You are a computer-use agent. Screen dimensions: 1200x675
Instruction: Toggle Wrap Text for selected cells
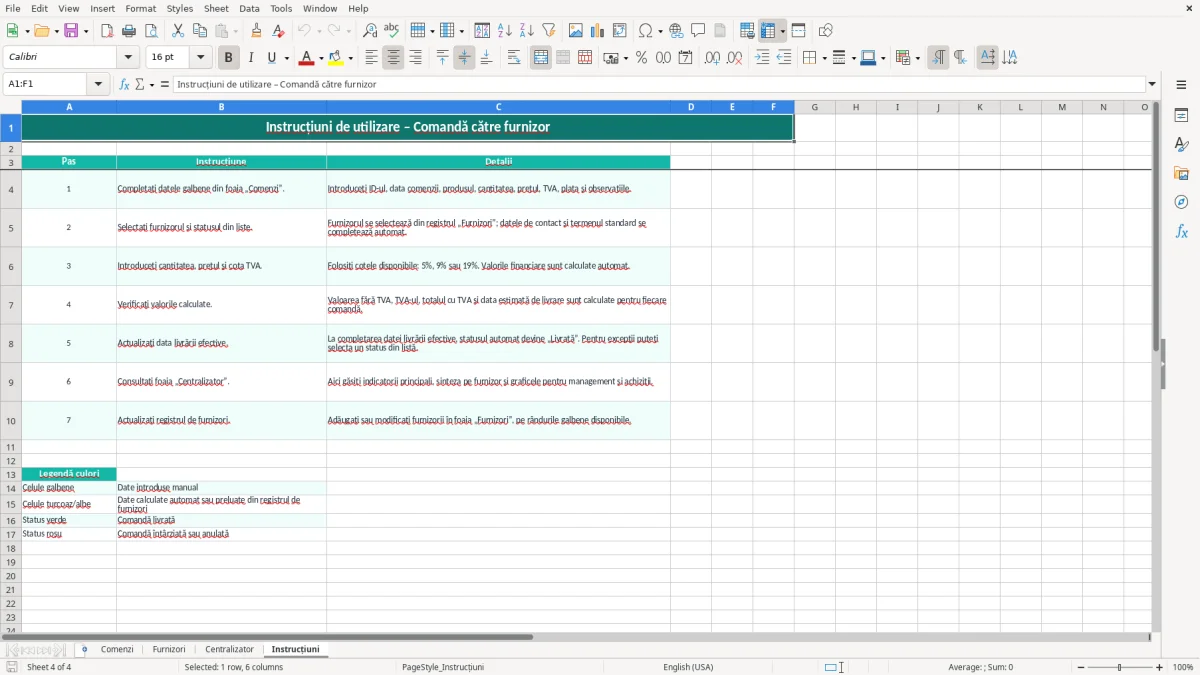[514, 58]
